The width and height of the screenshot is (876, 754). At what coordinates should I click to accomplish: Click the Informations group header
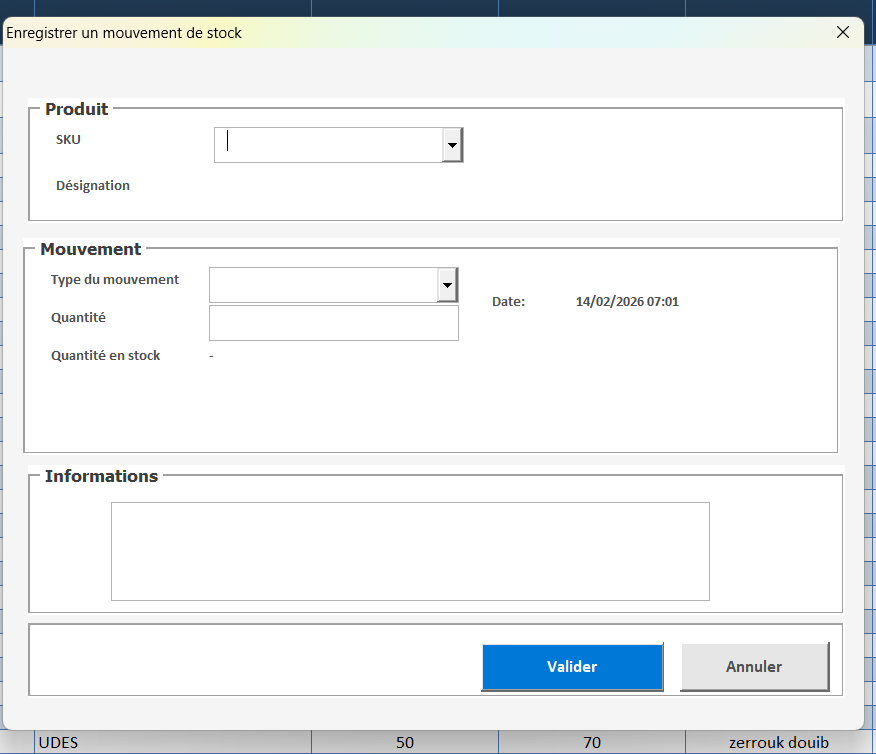coord(101,476)
